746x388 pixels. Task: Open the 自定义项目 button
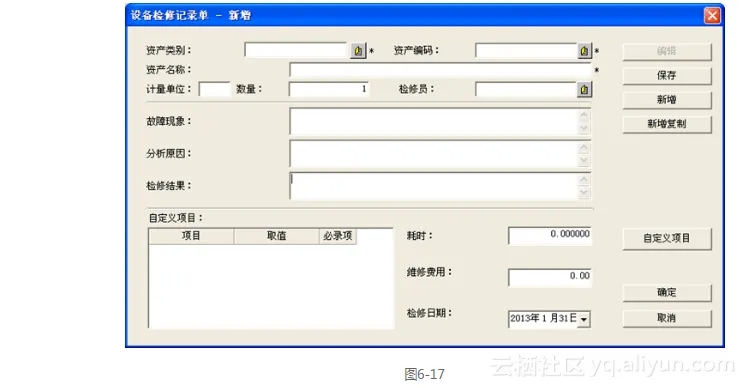667,238
